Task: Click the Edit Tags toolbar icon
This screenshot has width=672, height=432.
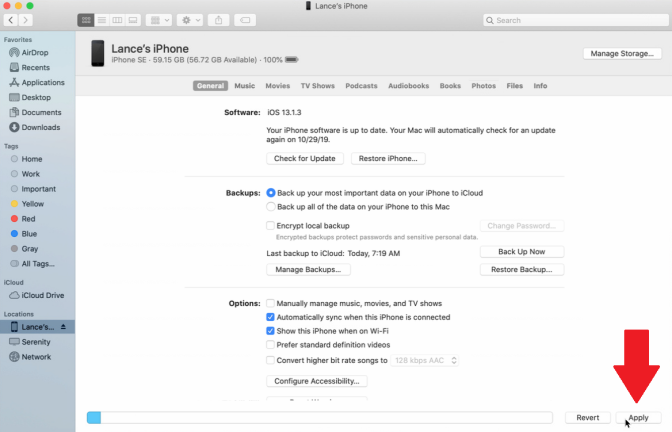Action: coord(245,20)
